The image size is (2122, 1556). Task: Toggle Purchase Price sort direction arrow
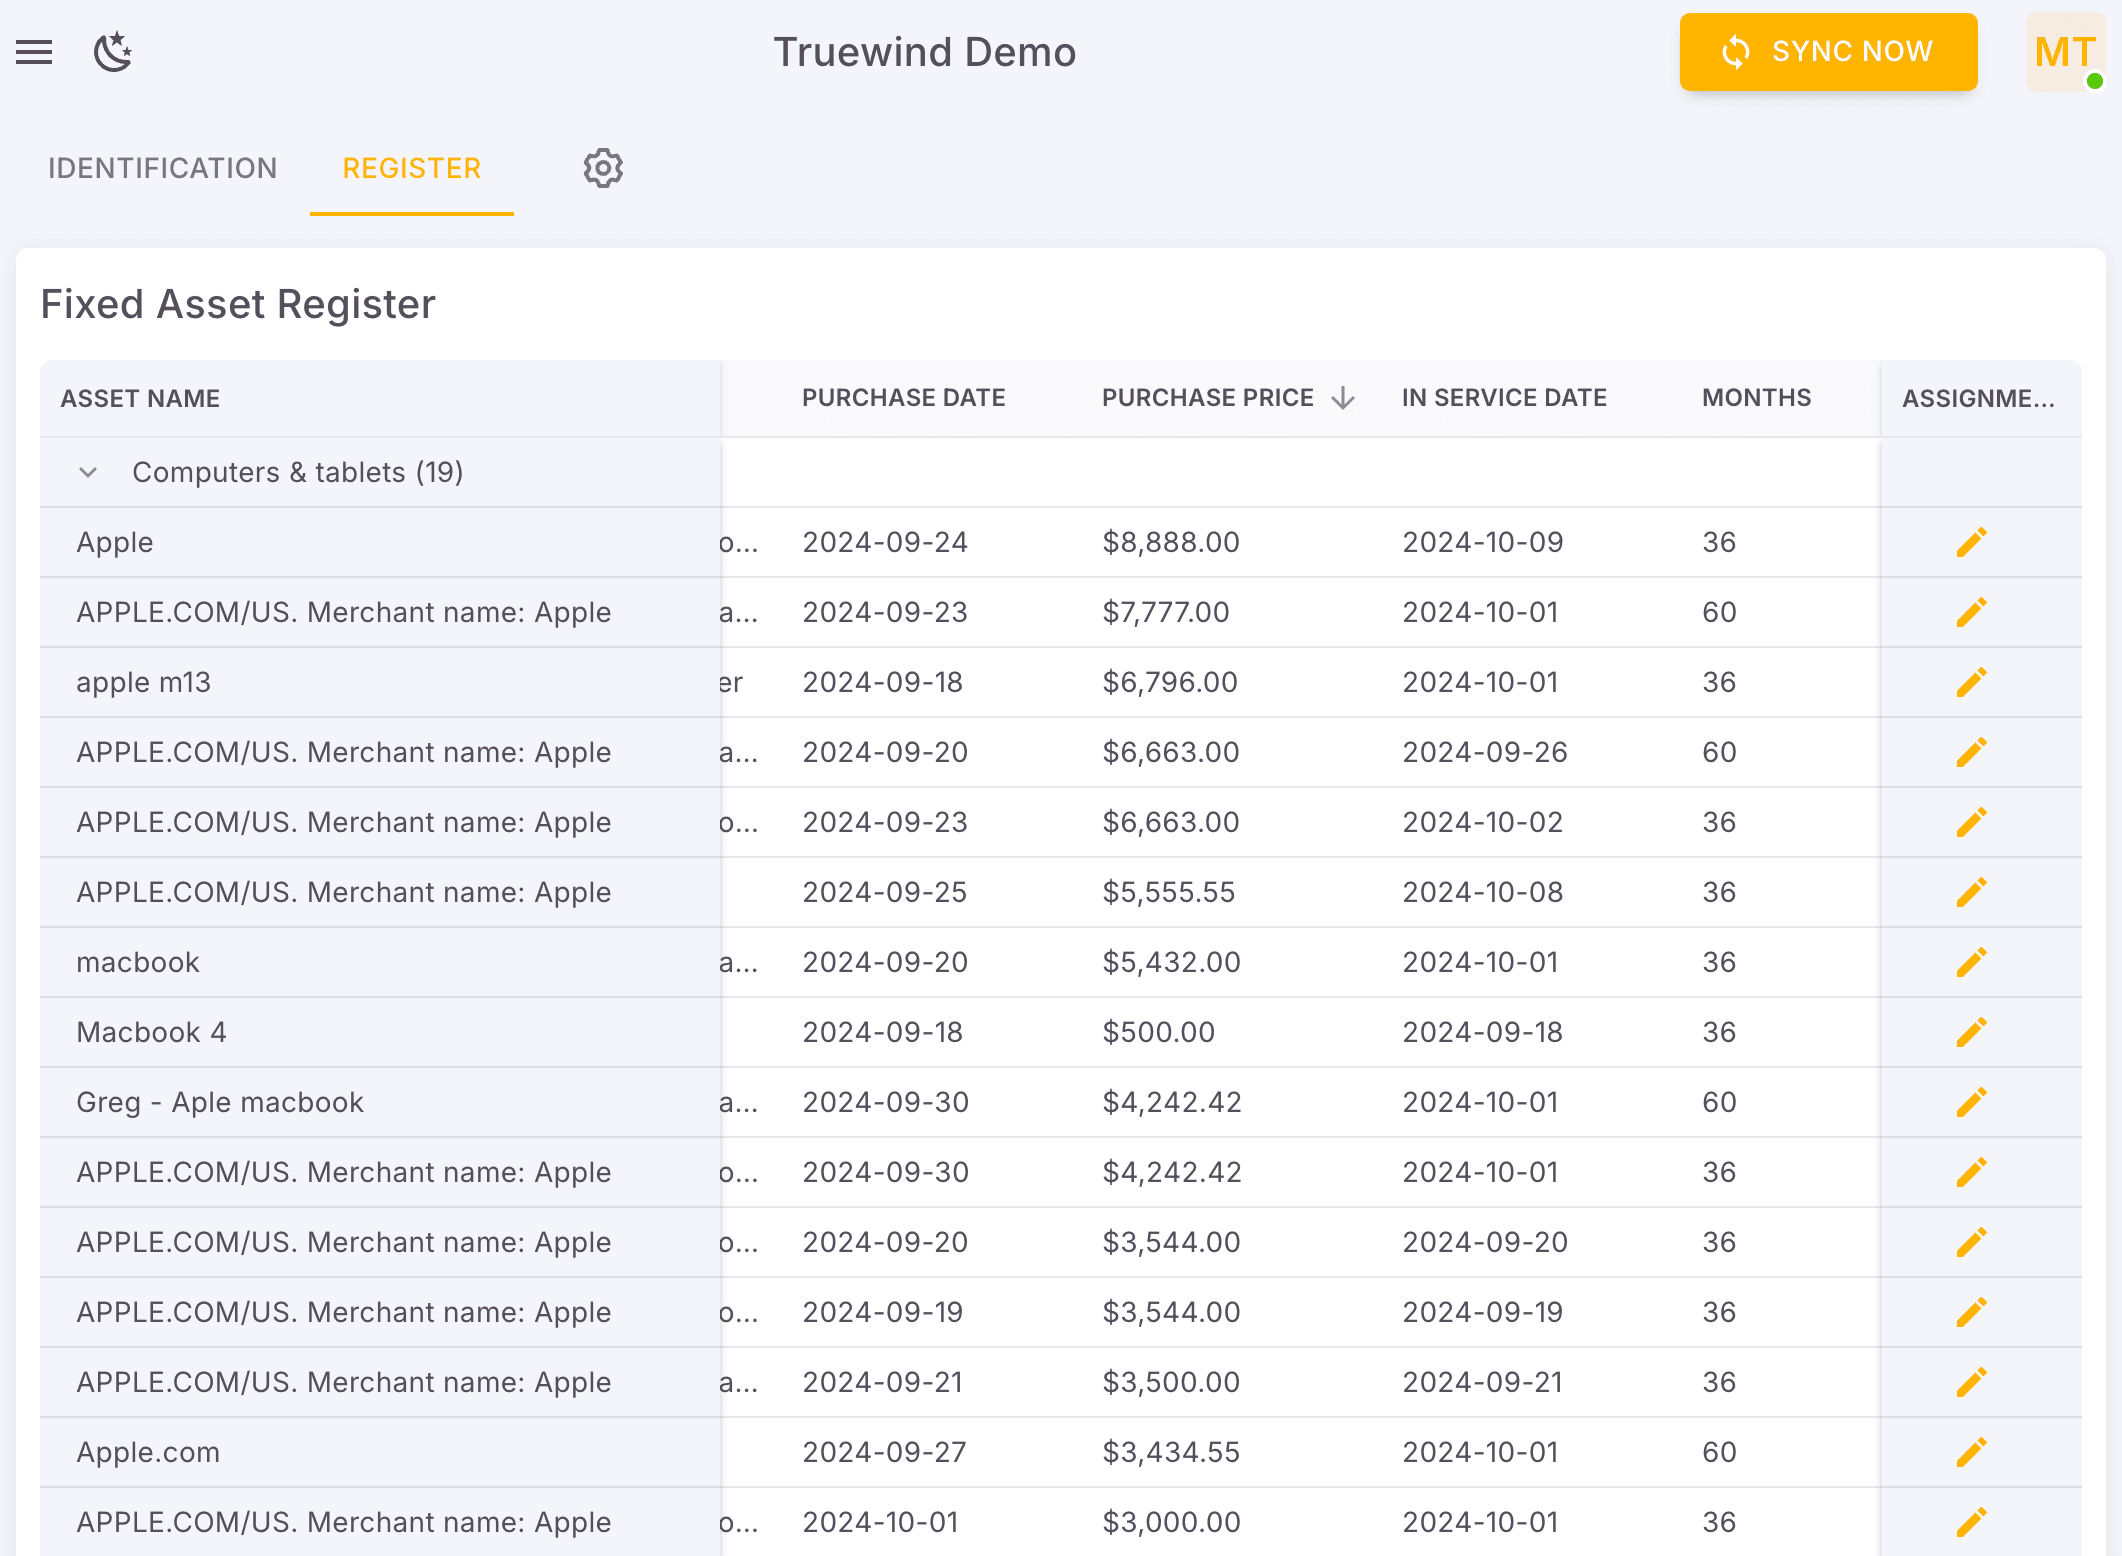pos(1343,397)
